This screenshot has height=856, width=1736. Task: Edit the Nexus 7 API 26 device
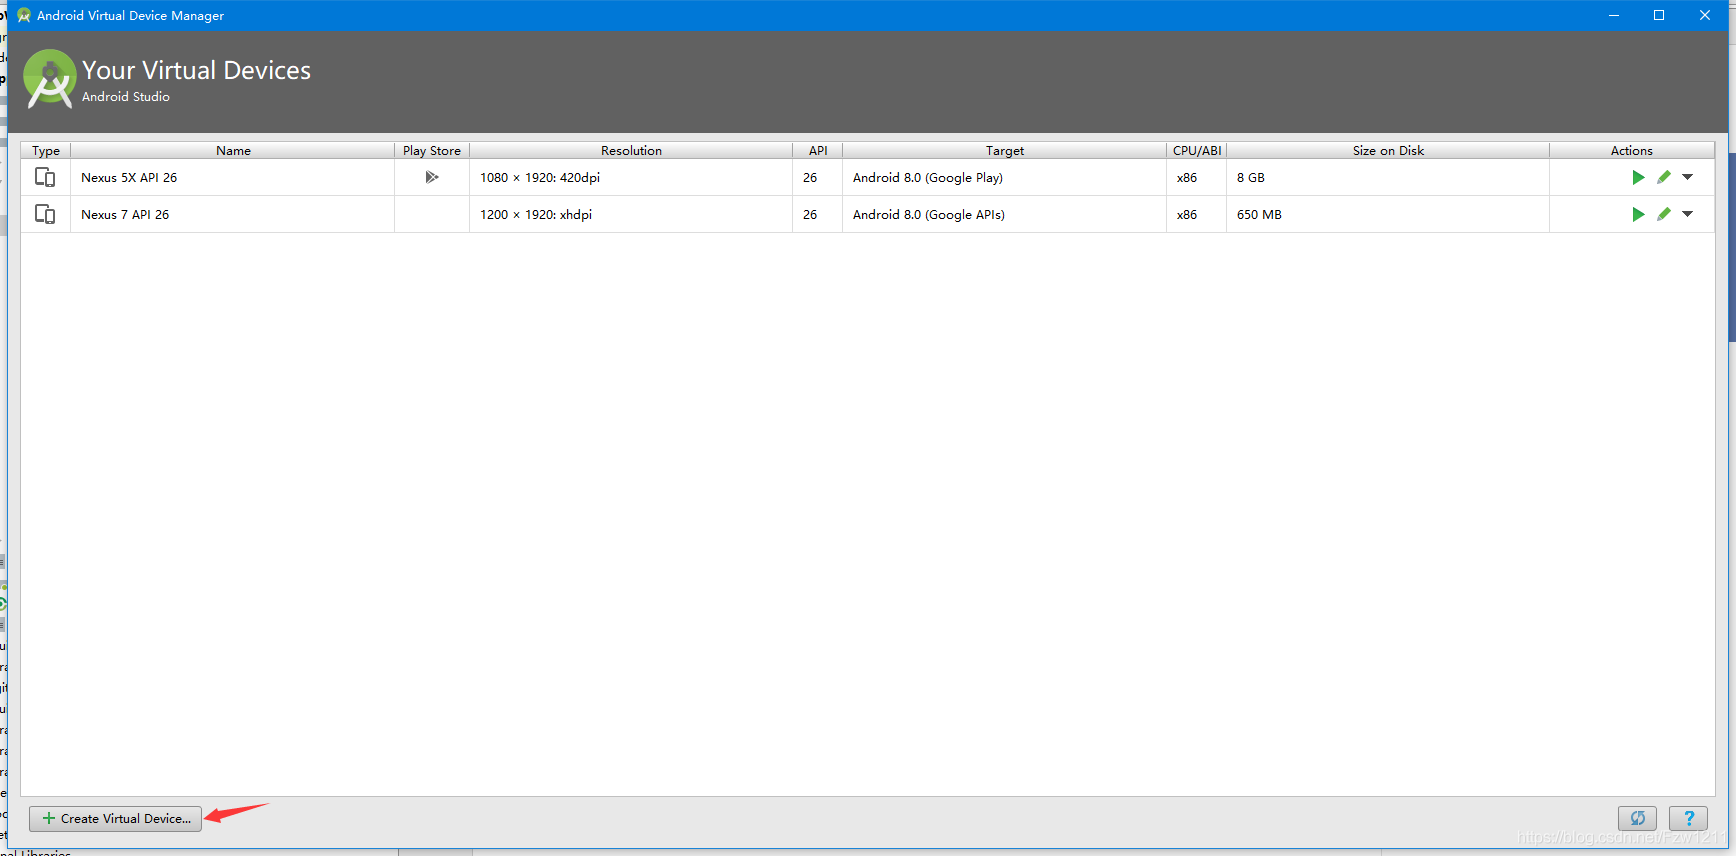coord(1664,215)
